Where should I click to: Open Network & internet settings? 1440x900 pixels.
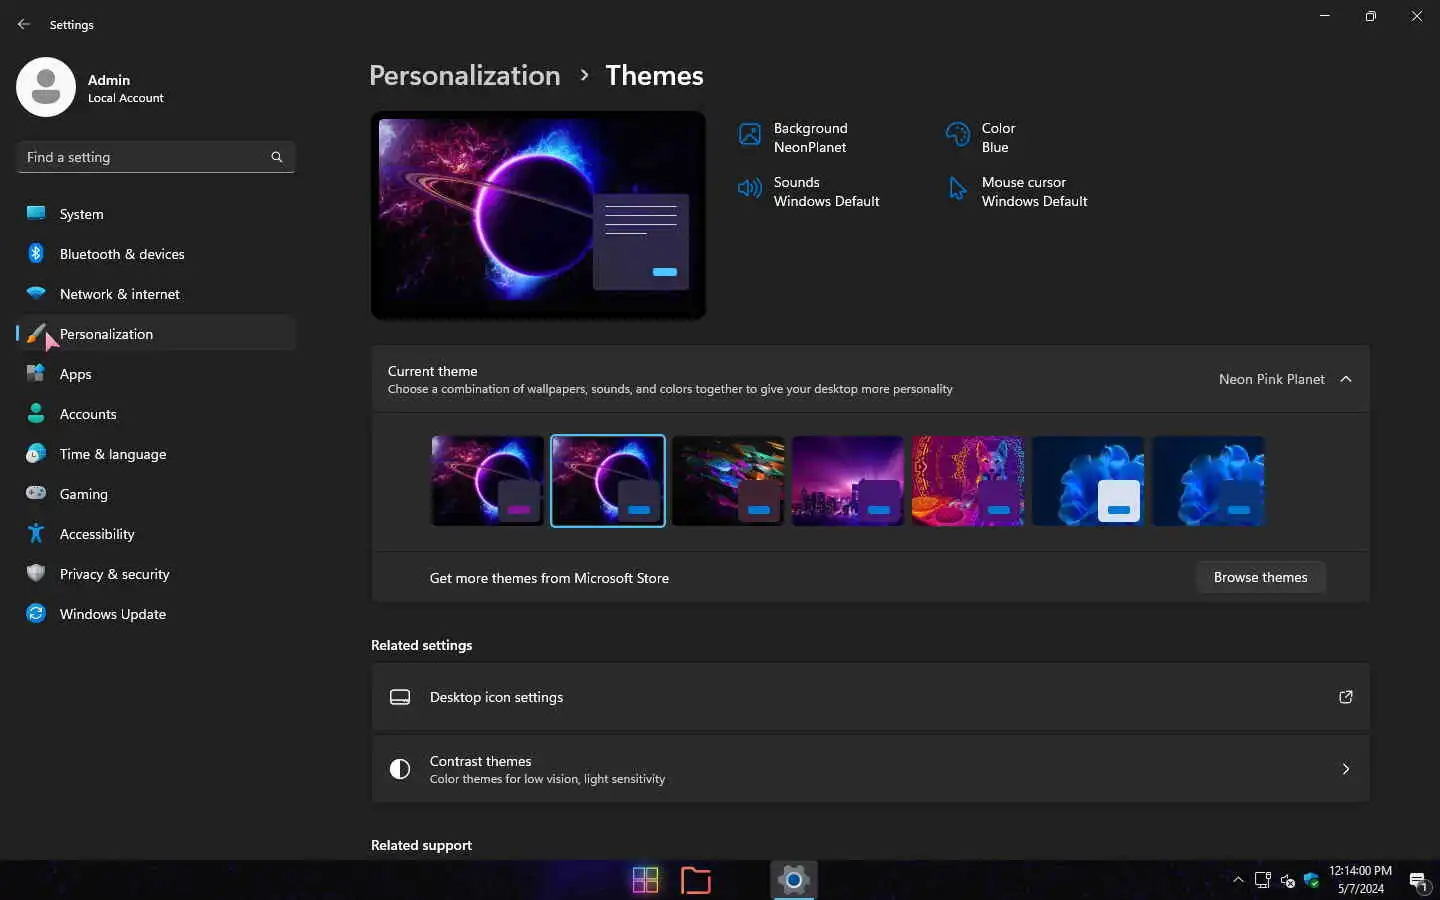pos(156,293)
